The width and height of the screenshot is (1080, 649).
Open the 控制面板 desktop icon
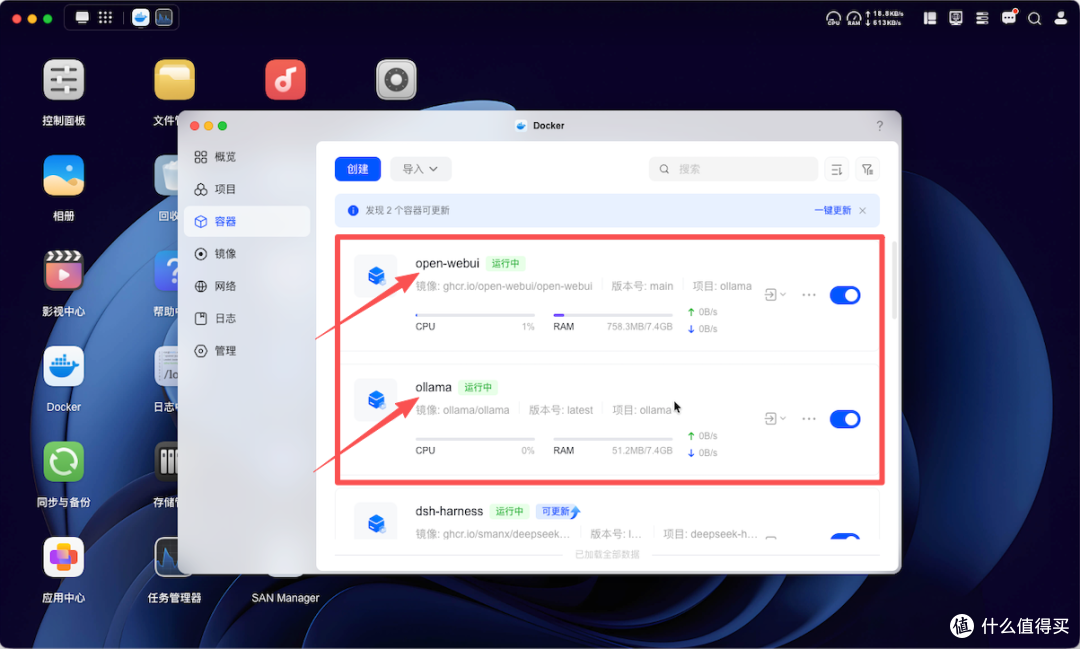pyautogui.click(x=63, y=80)
